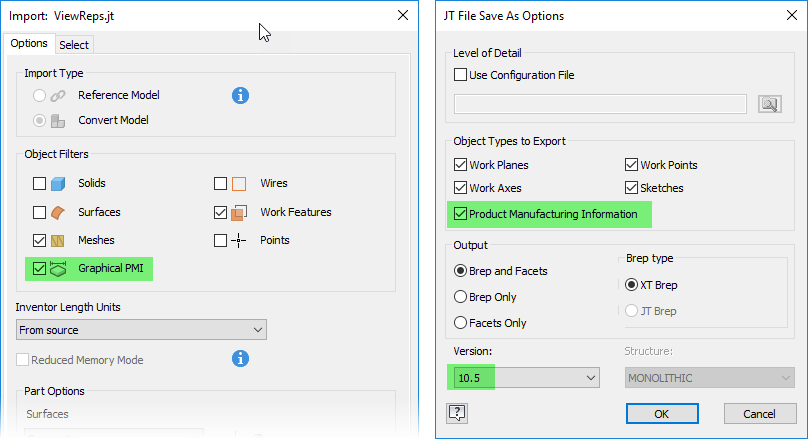Click the info icon beside Reference Model
Viewport: 808px width, 439px height.
point(240,96)
